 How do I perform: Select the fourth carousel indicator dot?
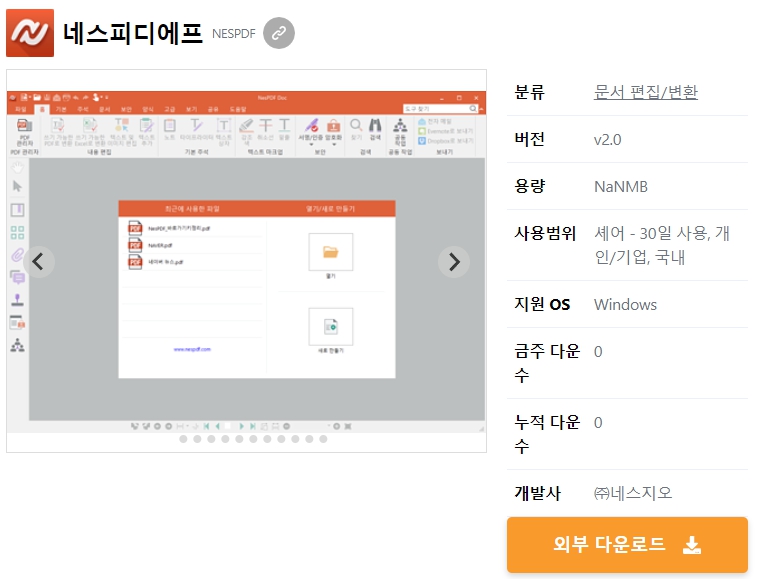click(x=225, y=439)
